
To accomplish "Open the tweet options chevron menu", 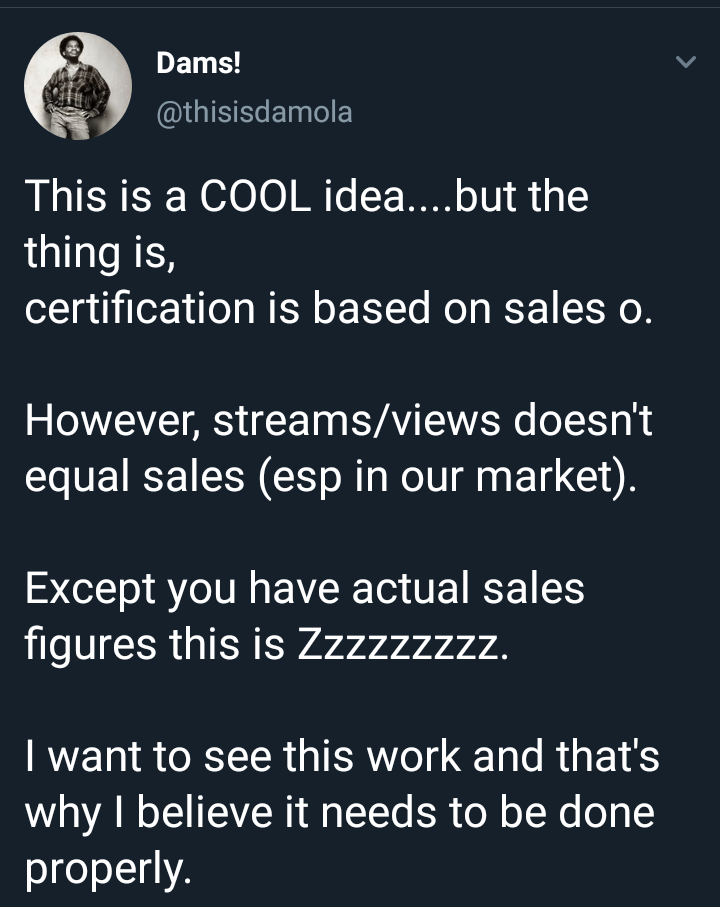I will click(x=685, y=63).
